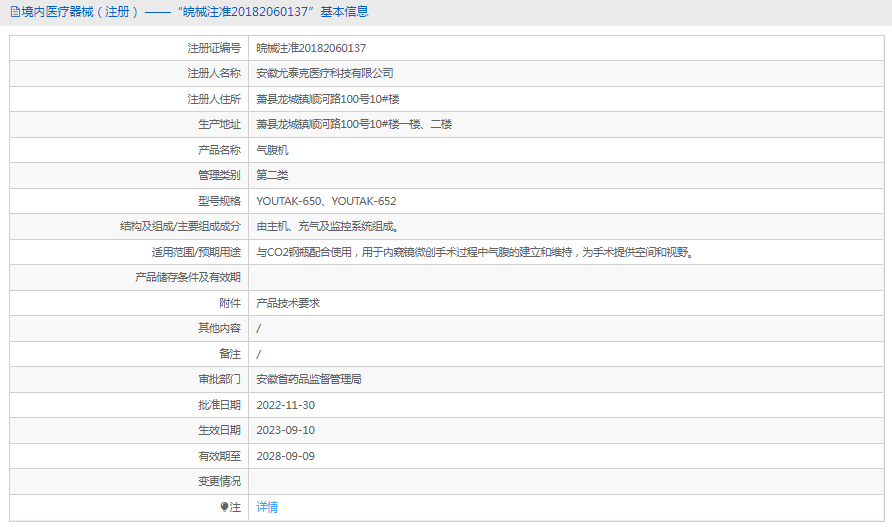Click the bulb icon beside 注
Image resolution: width=892 pixels, height=527 pixels.
click(x=225, y=507)
